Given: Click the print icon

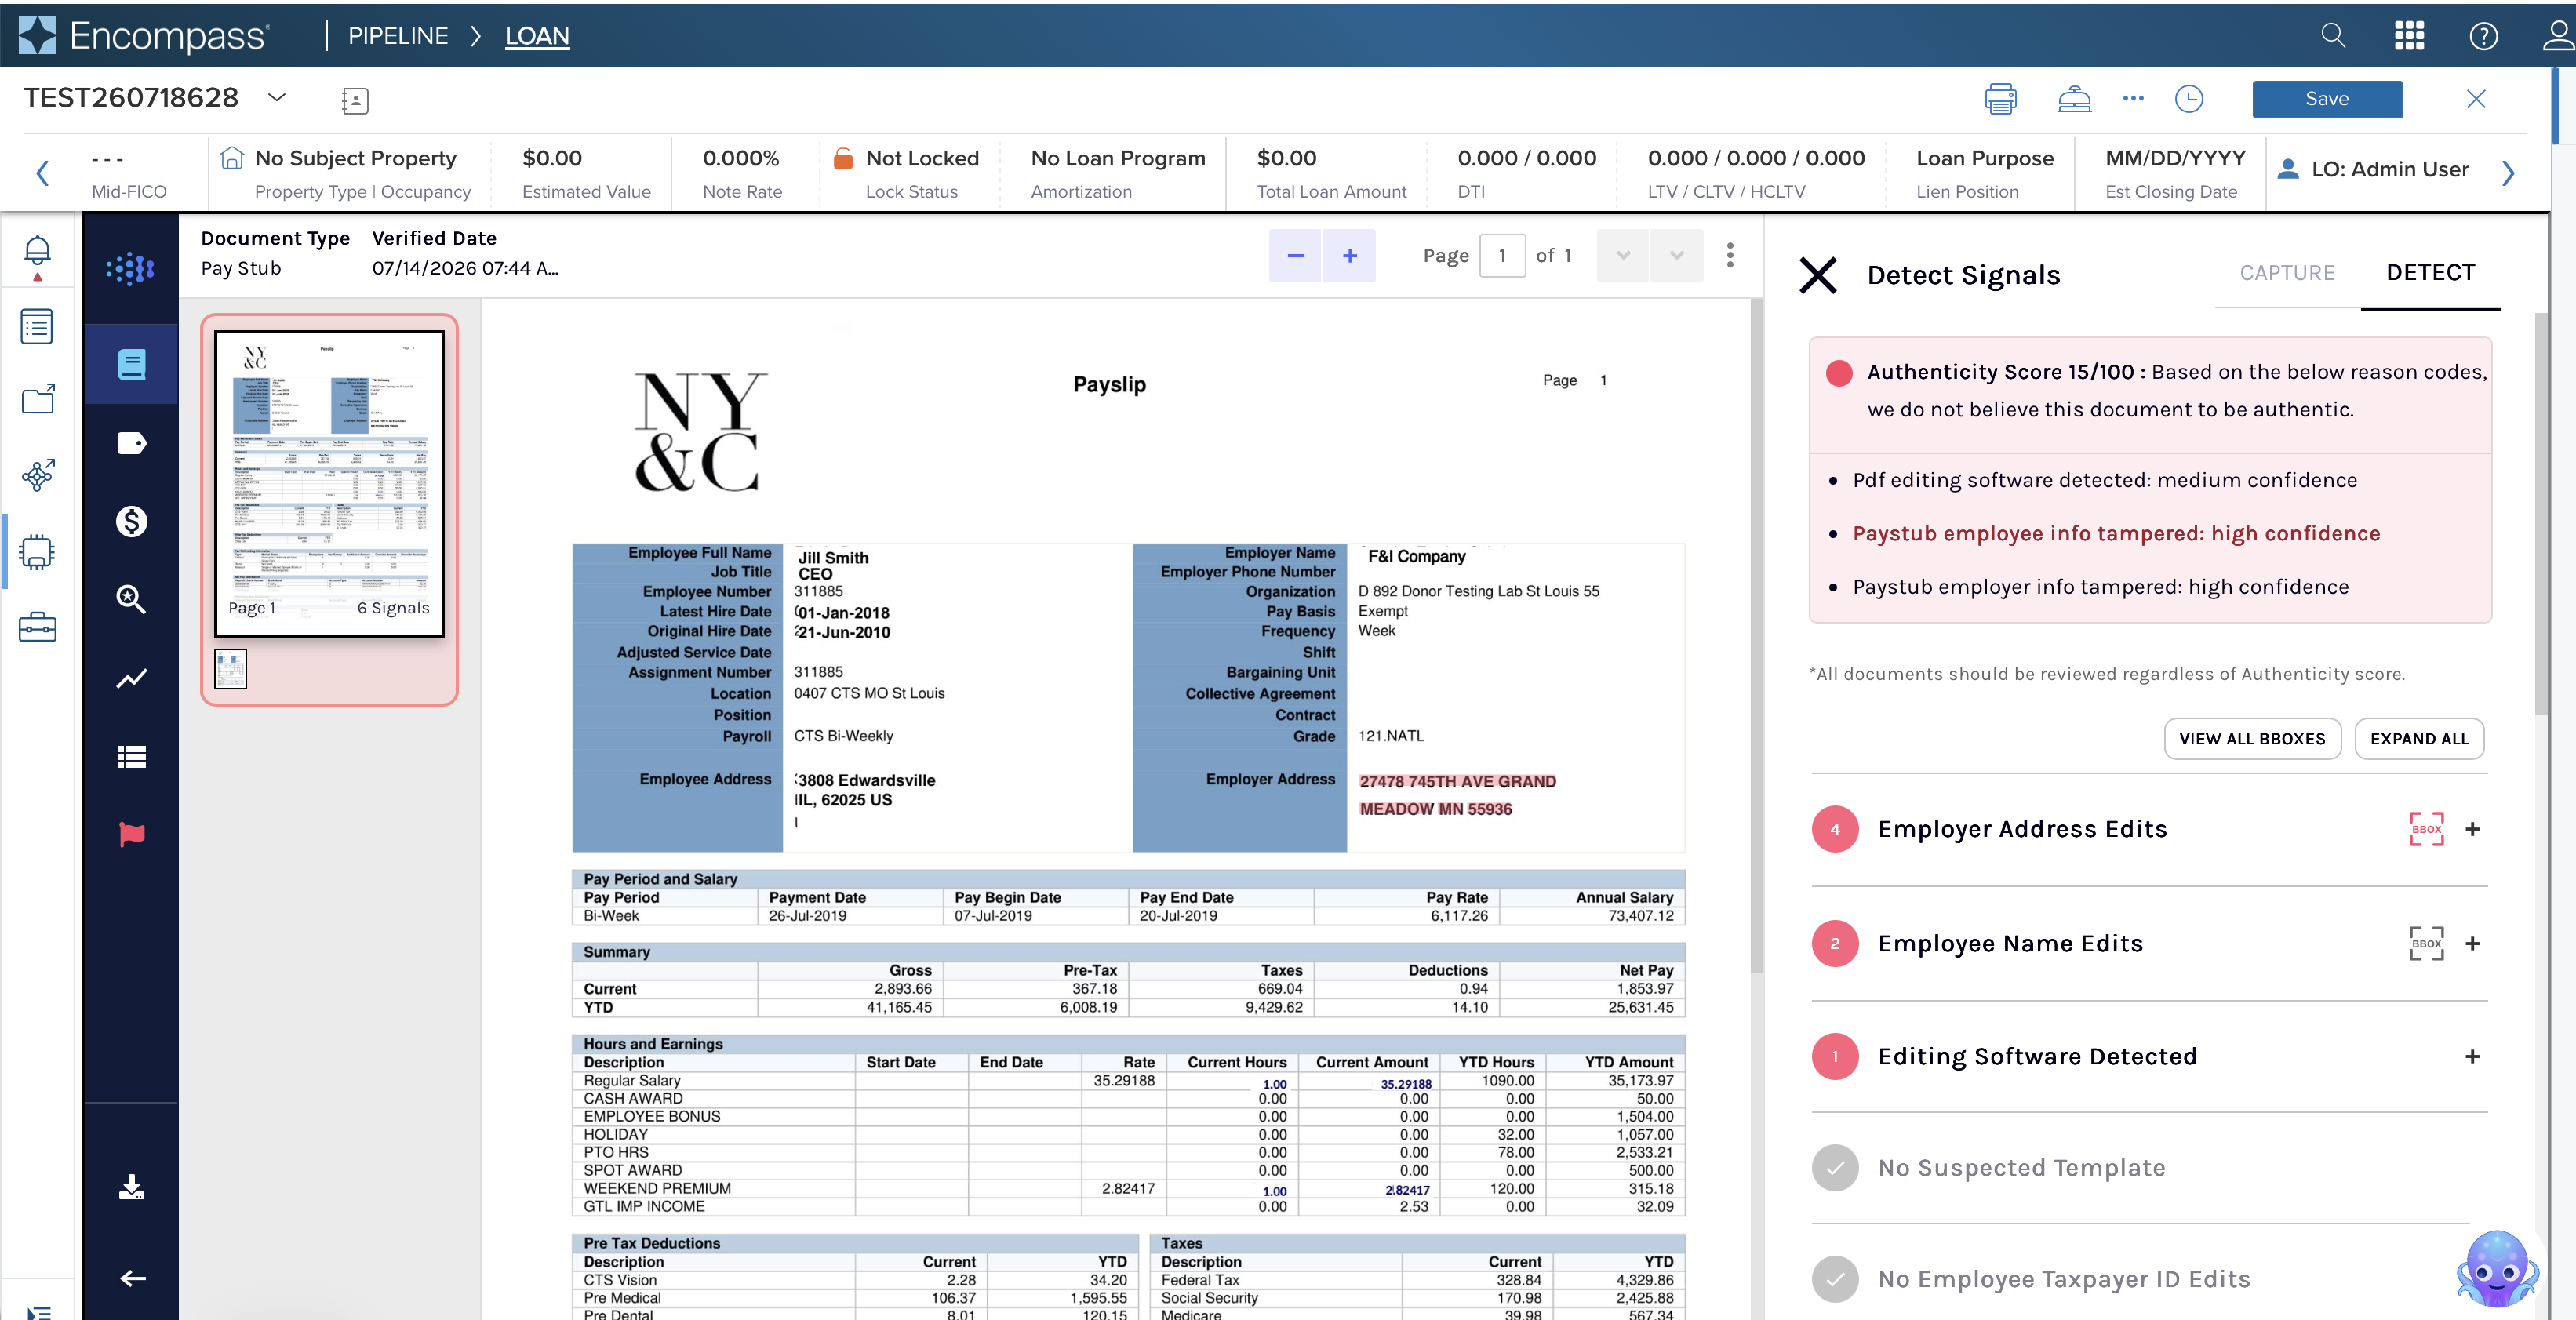Looking at the screenshot, I should pos(2000,99).
